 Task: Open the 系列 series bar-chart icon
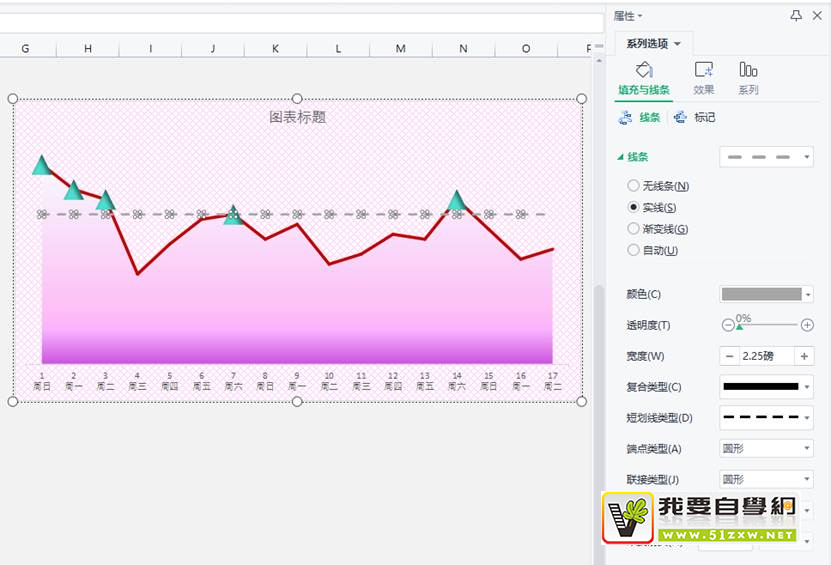[748, 71]
